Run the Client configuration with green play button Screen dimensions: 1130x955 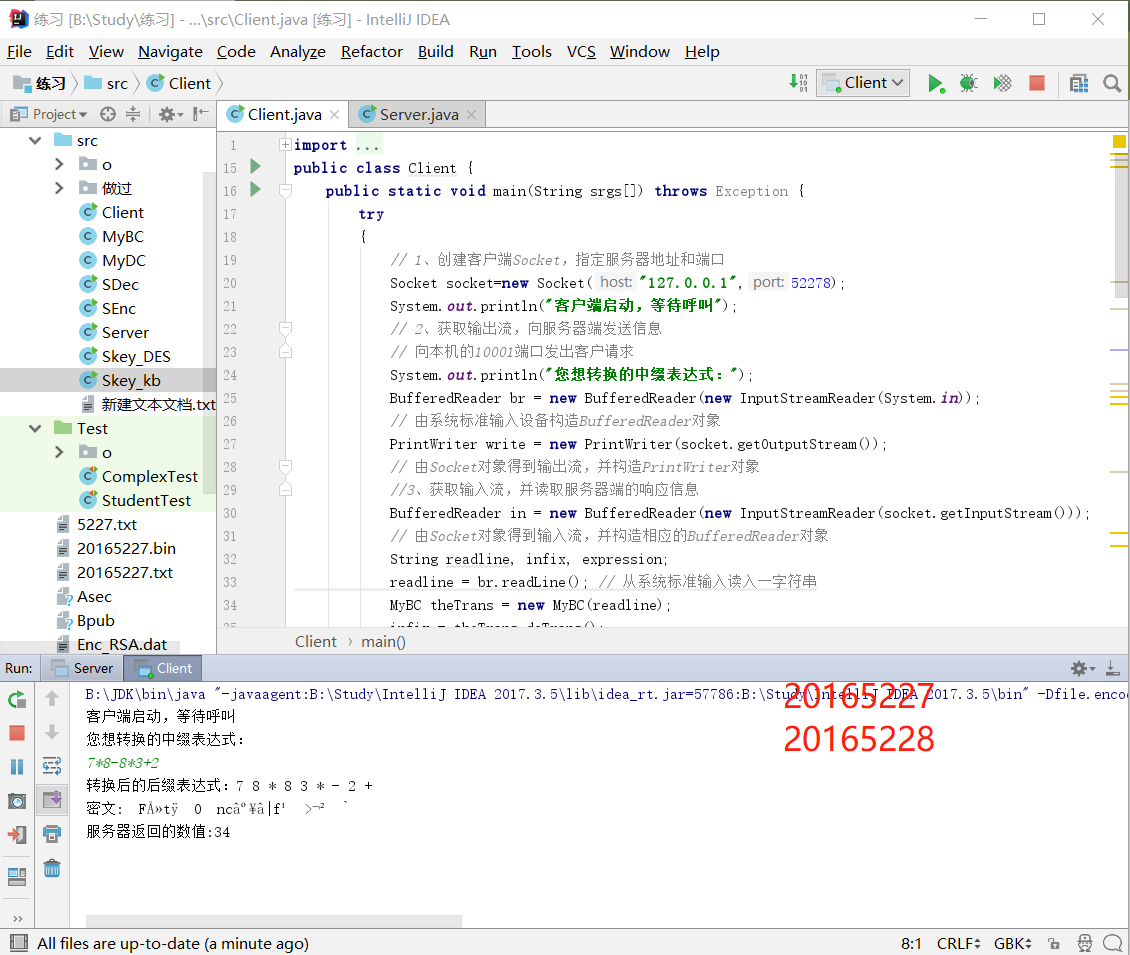[x=935, y=84]
